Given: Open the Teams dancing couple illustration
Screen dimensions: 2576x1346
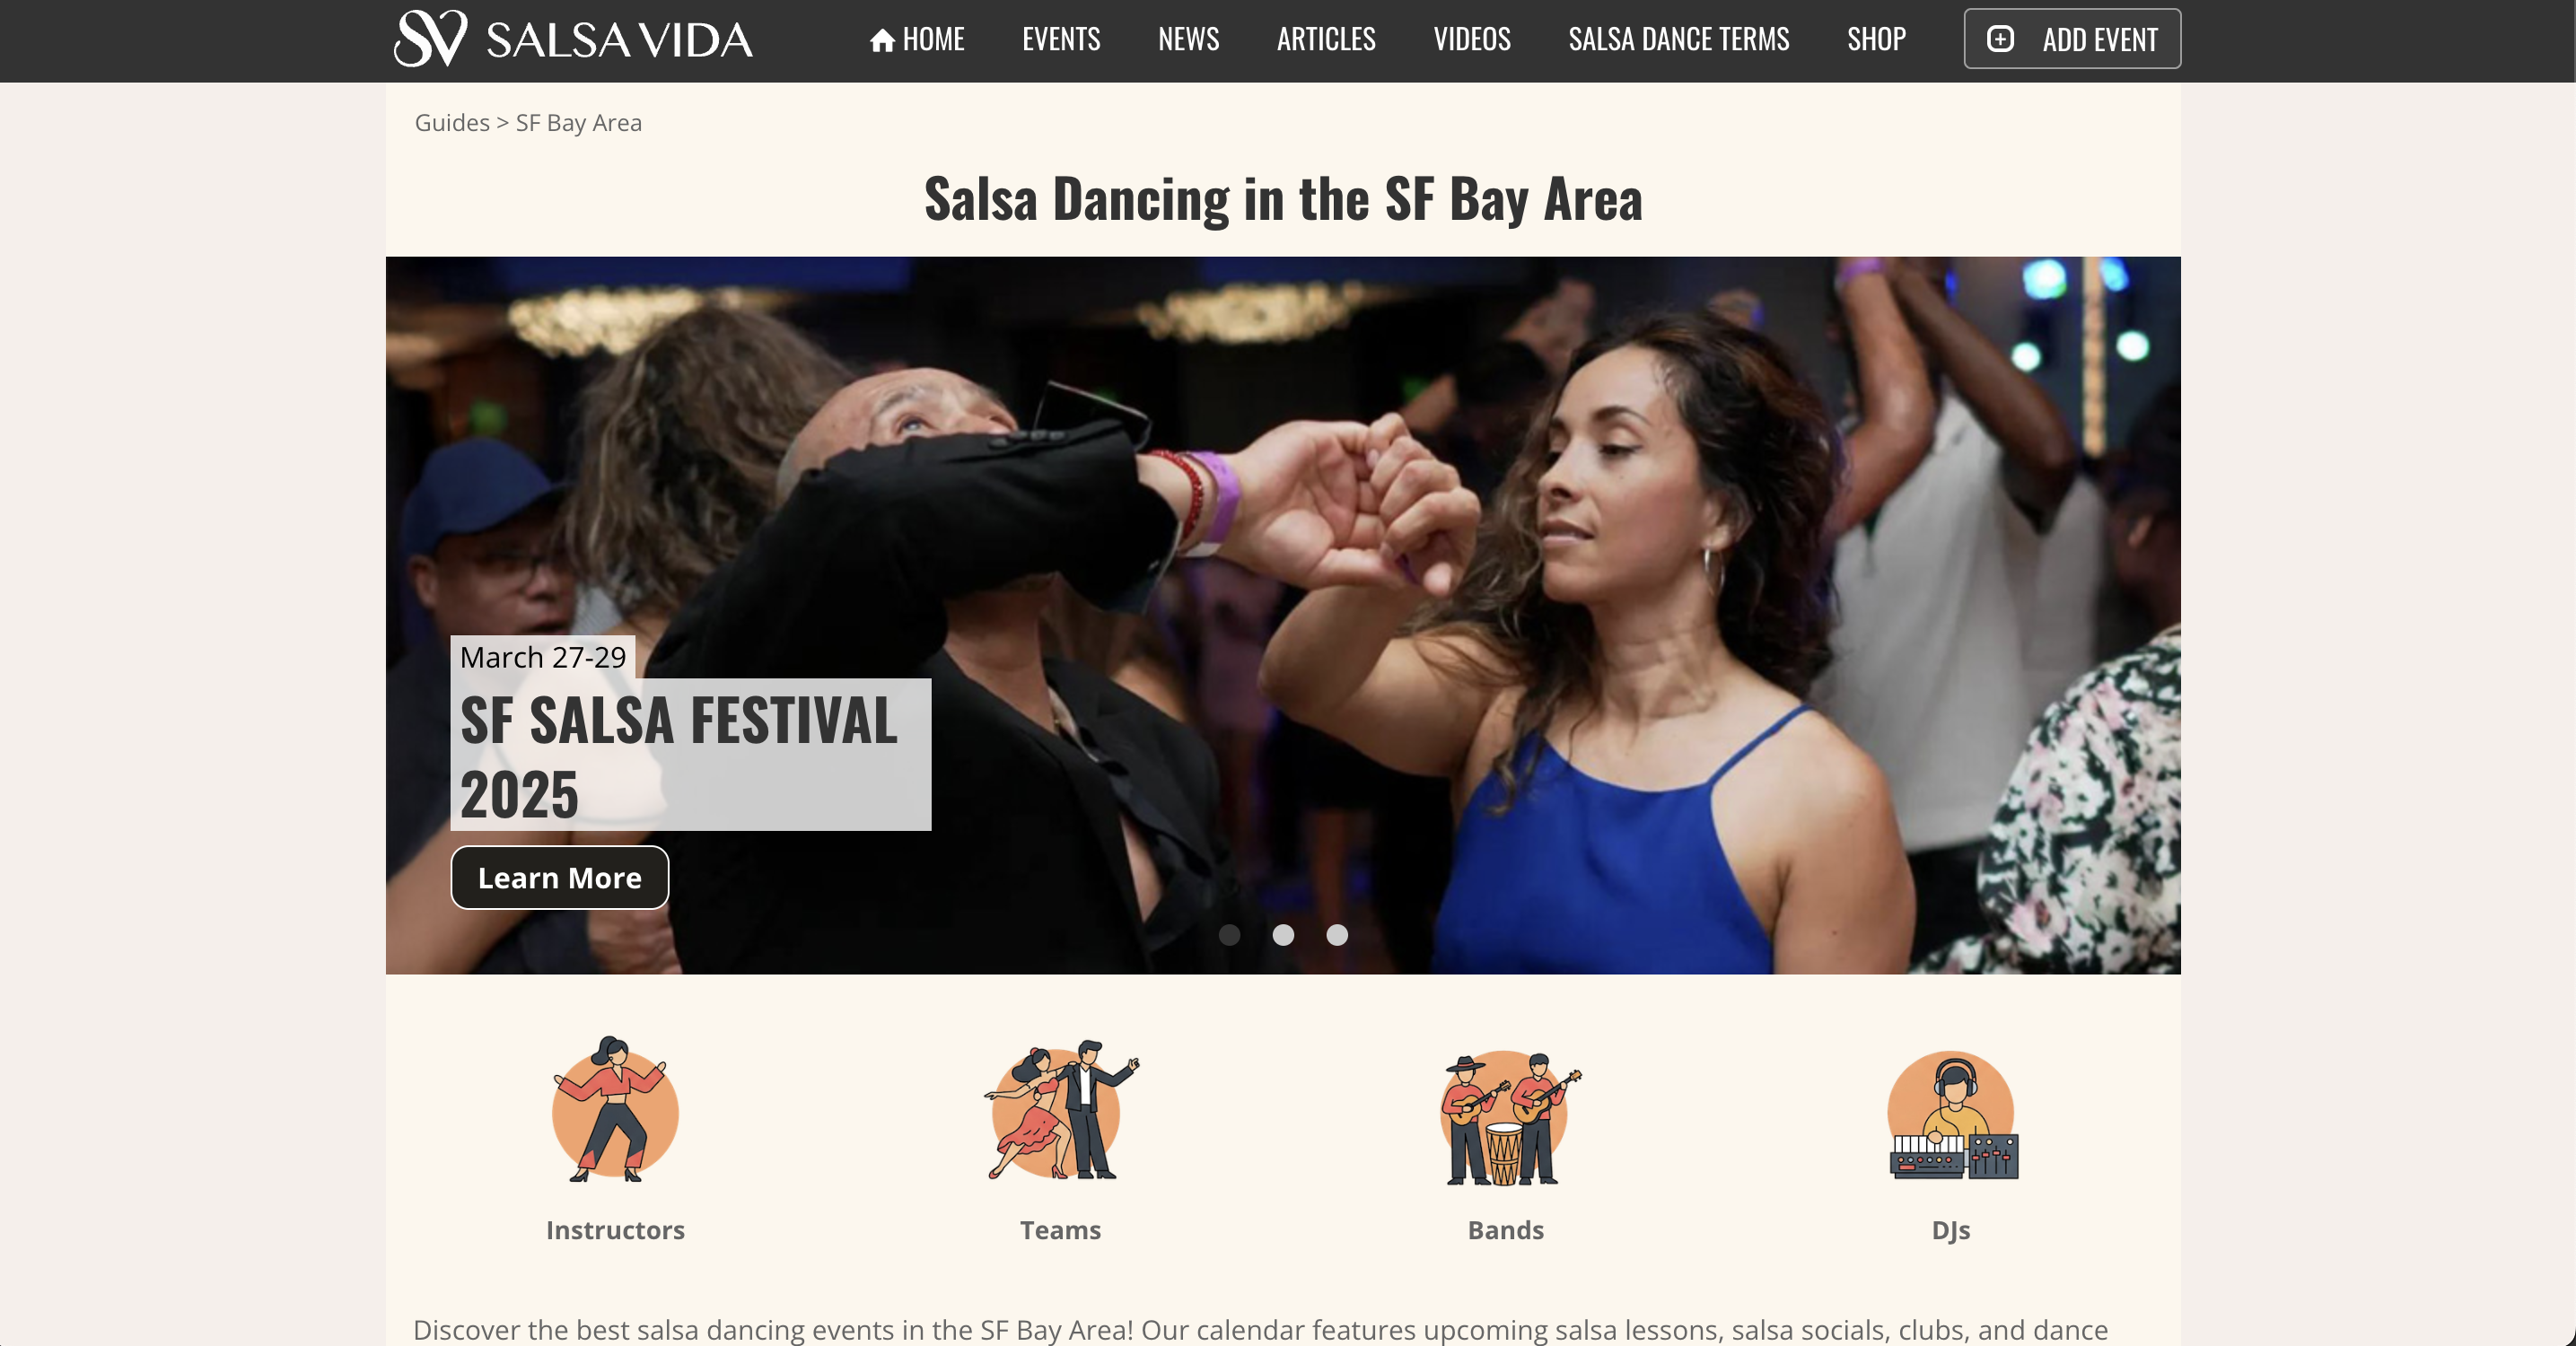Looking at the screenshot, I should (1061, 1110).
